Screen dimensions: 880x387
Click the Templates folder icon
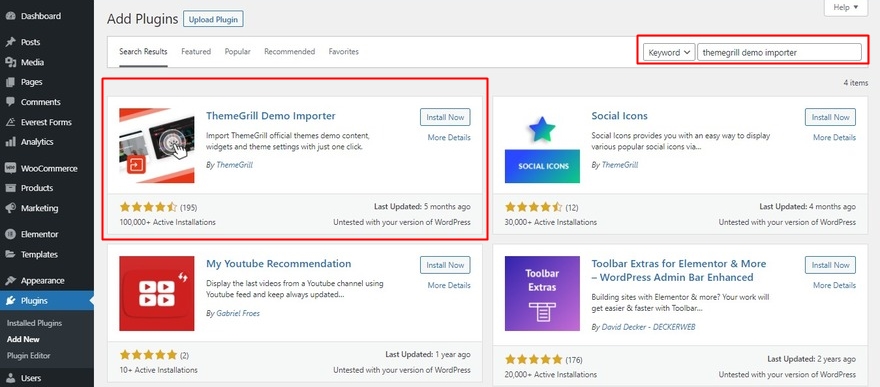[10, 254]
